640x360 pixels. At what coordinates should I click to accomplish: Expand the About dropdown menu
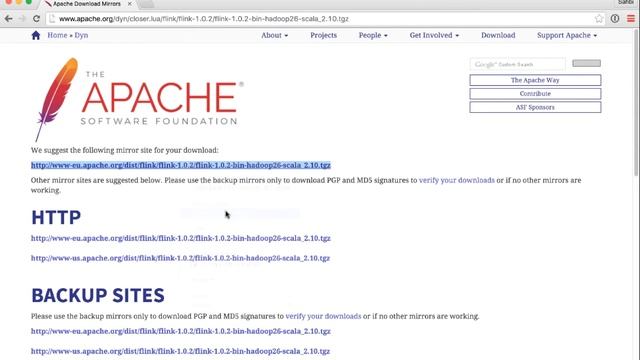(x=274, y=35)
